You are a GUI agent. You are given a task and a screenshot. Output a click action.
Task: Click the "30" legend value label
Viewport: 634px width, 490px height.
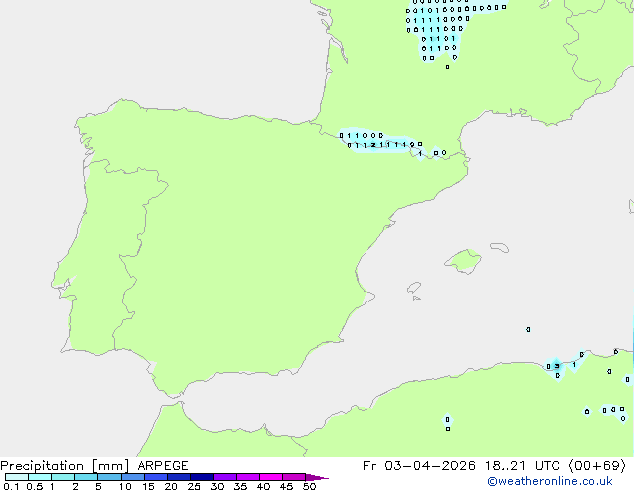coord(217,486)
